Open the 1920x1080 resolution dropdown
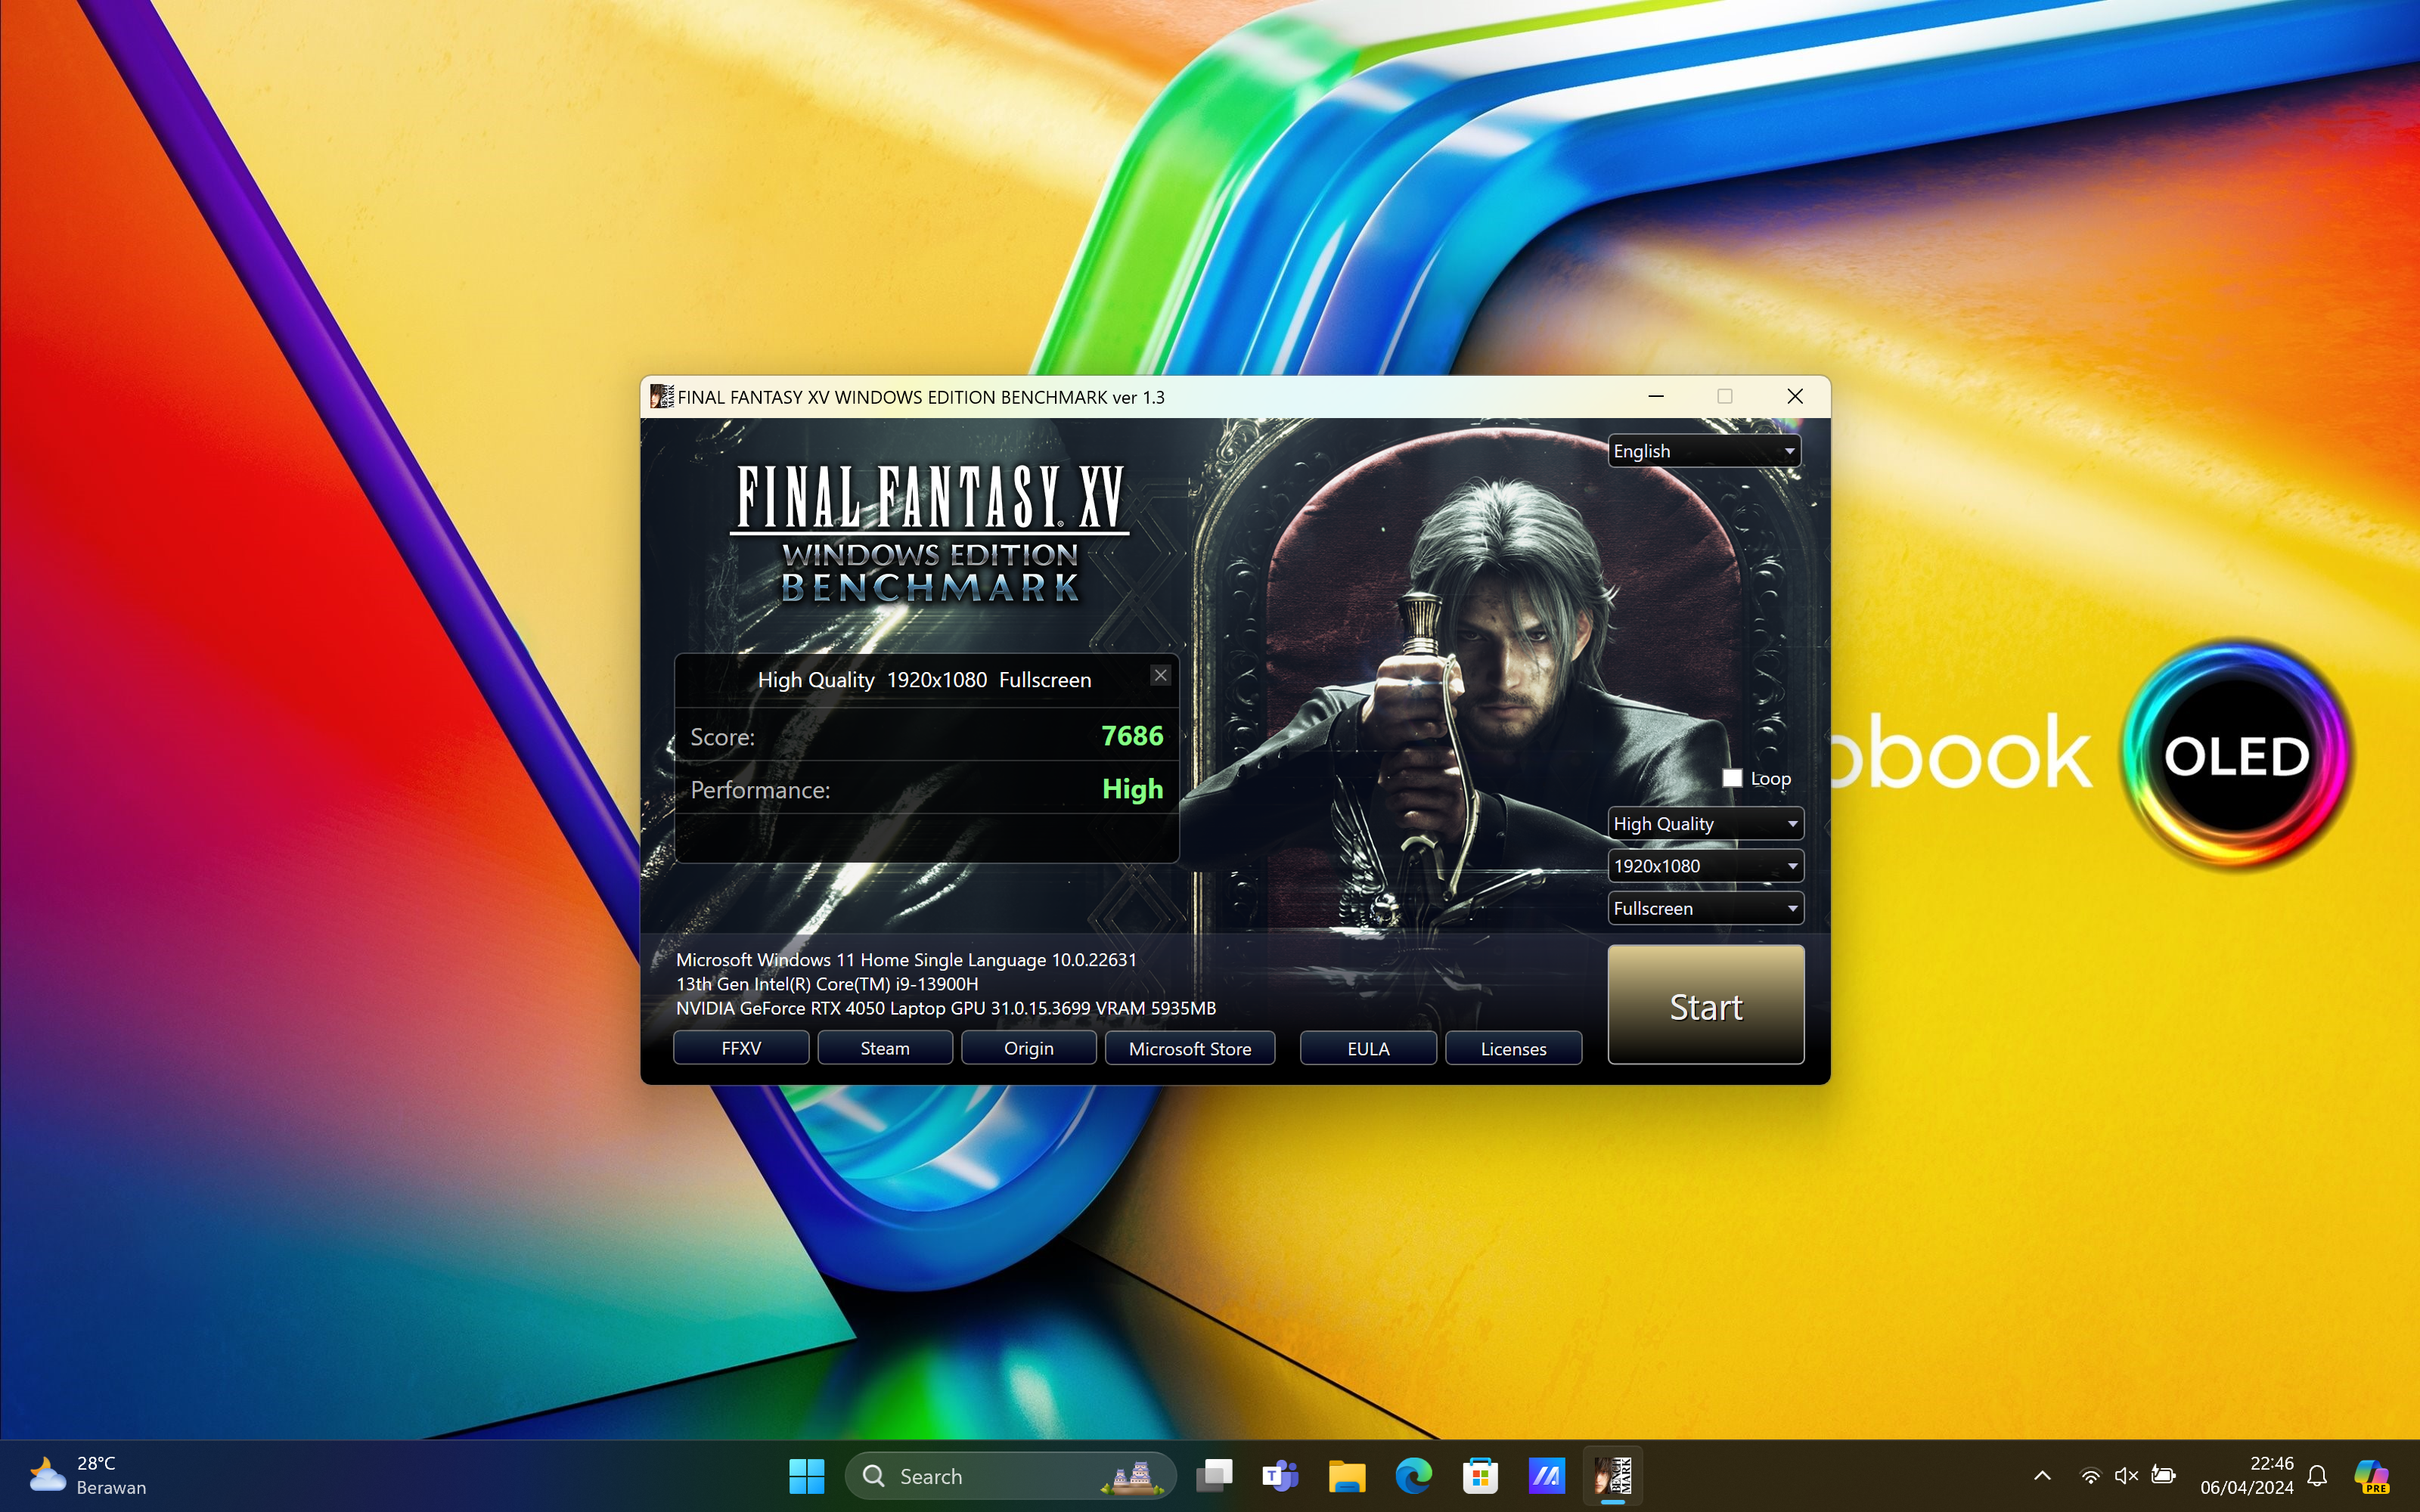Image resolution: width=2420 pixels, height=1512 pixels. 1704,866
